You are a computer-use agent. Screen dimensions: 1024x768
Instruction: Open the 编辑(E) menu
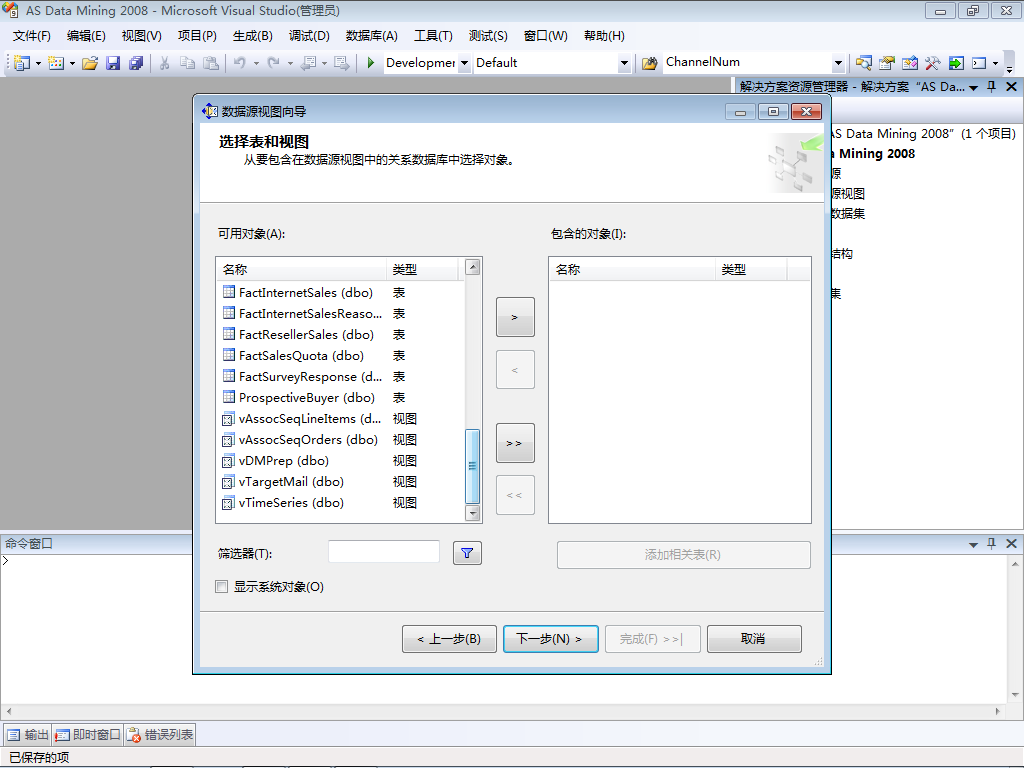coord(86,36)
